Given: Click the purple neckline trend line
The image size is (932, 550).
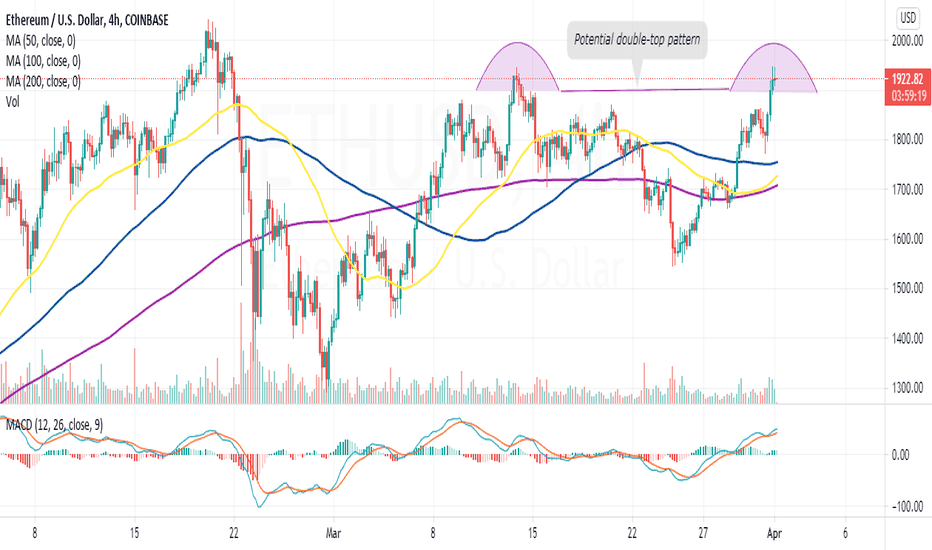Looking at the screenshot, I should click(645, 90).
